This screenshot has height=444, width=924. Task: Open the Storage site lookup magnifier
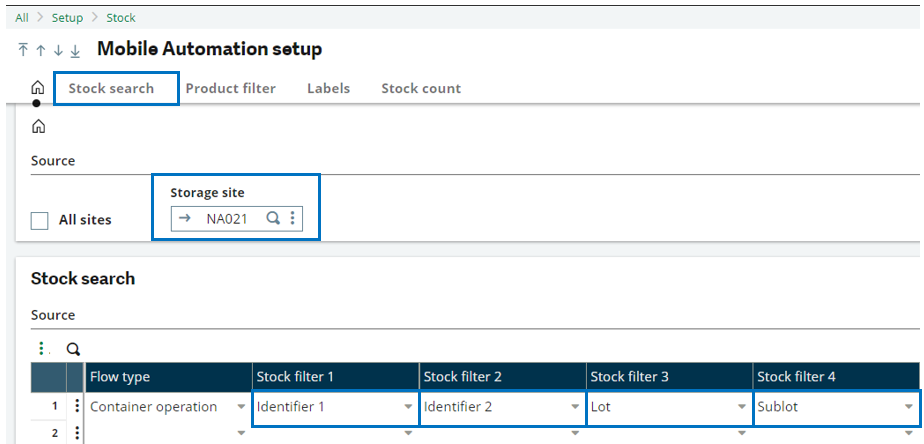click(273, 219)
